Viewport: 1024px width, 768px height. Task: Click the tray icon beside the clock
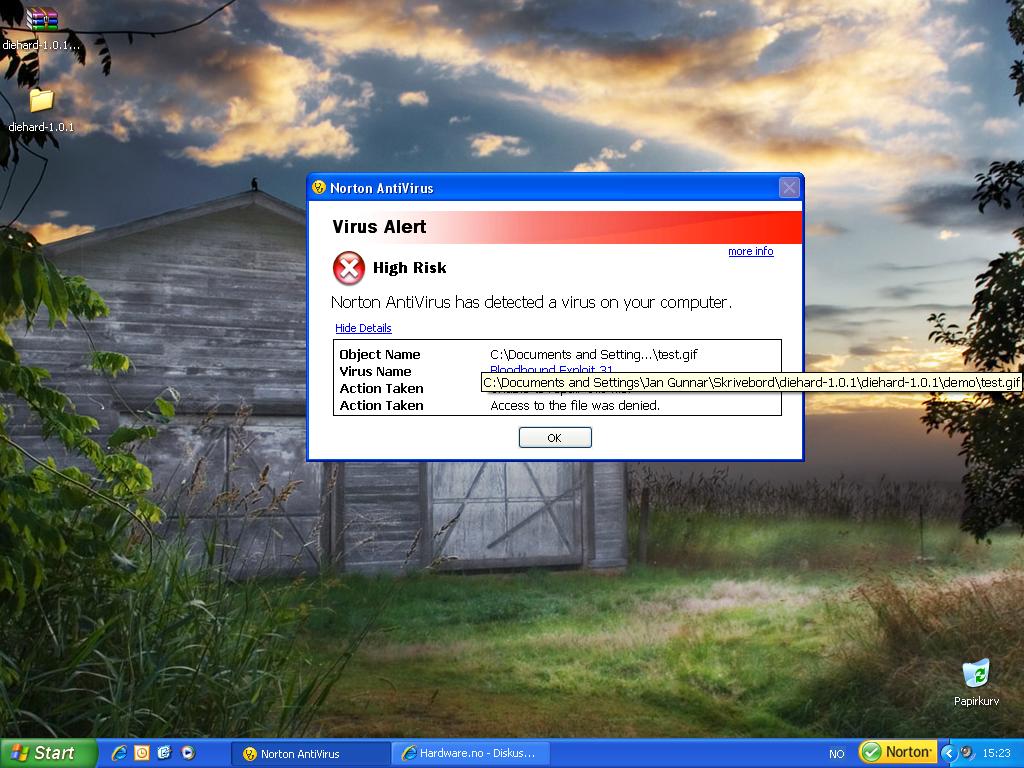pyautogui.click(x=967, y=753)
